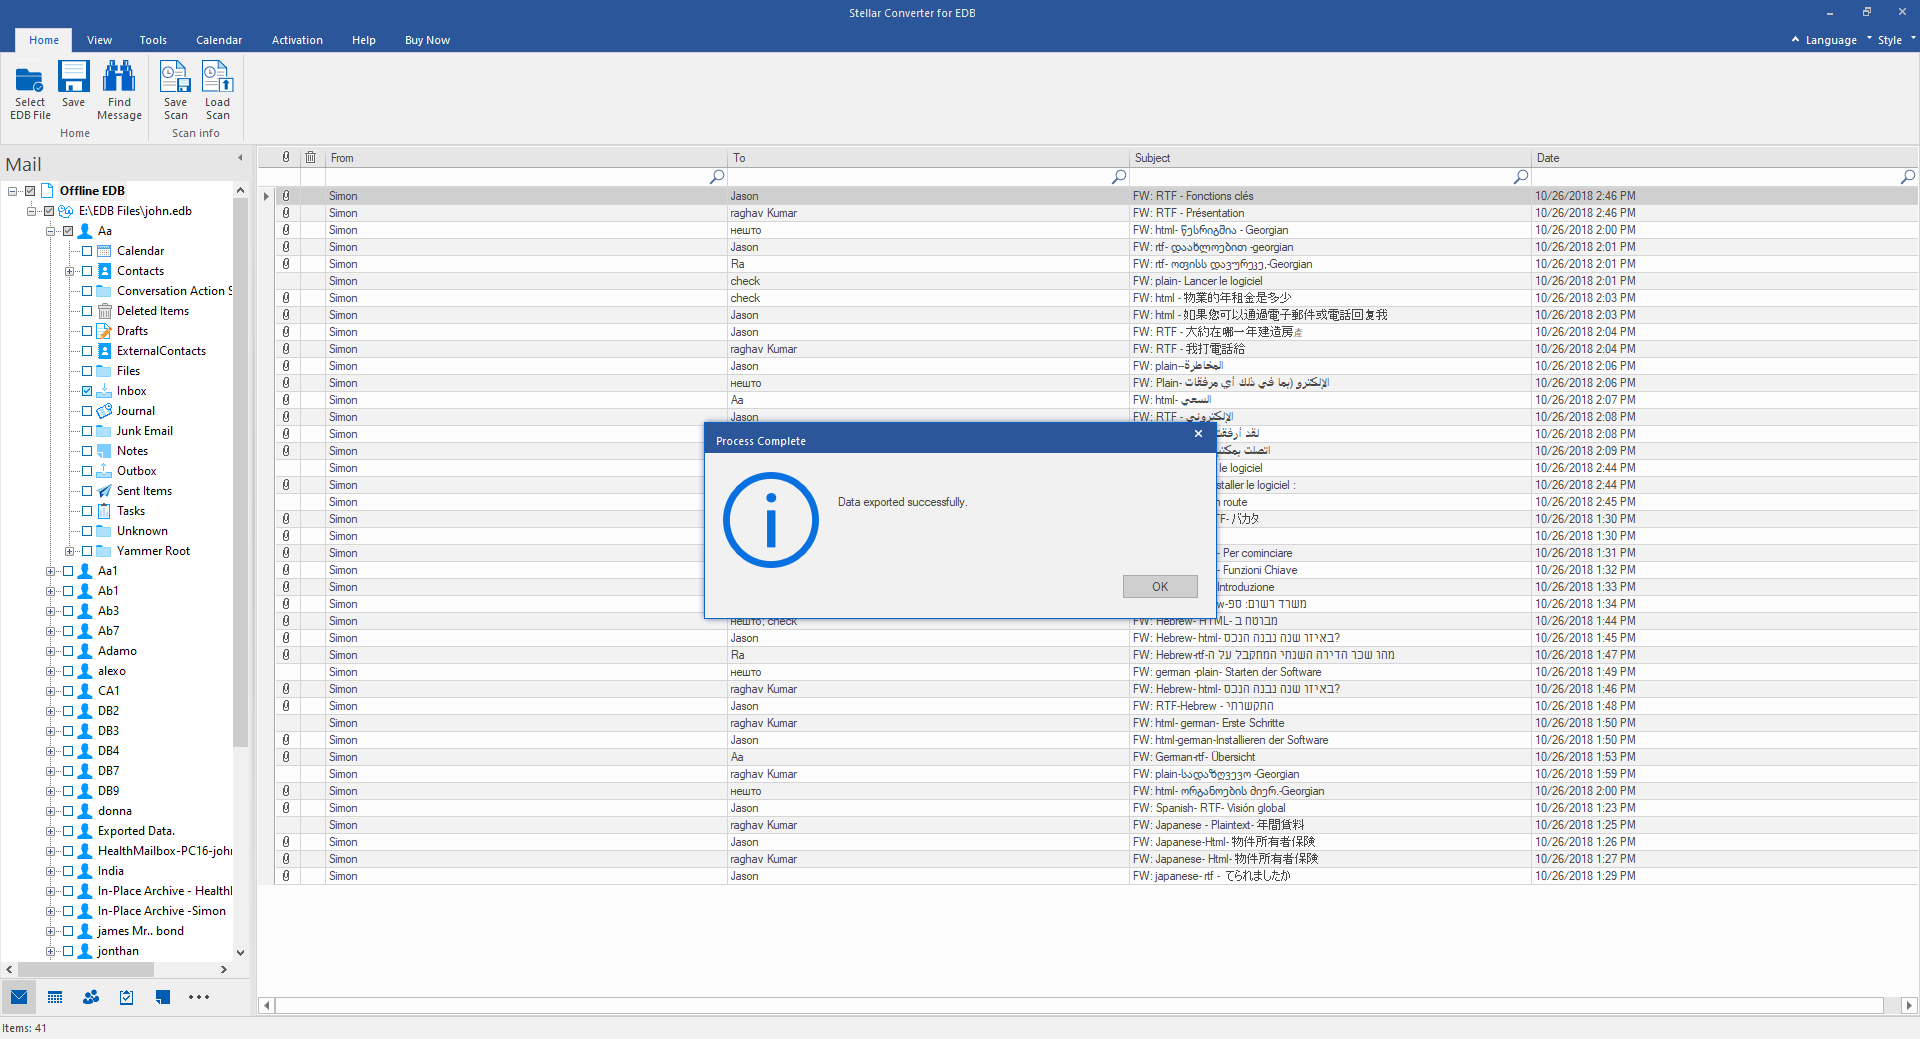Check the India mailbox checkbox
This screenshot has width=1920, height=1039.
[68, 871]
